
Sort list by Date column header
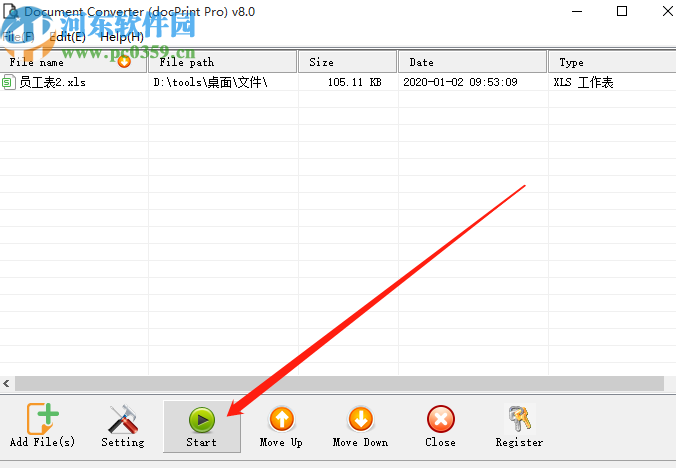click(x=472, y=62)
